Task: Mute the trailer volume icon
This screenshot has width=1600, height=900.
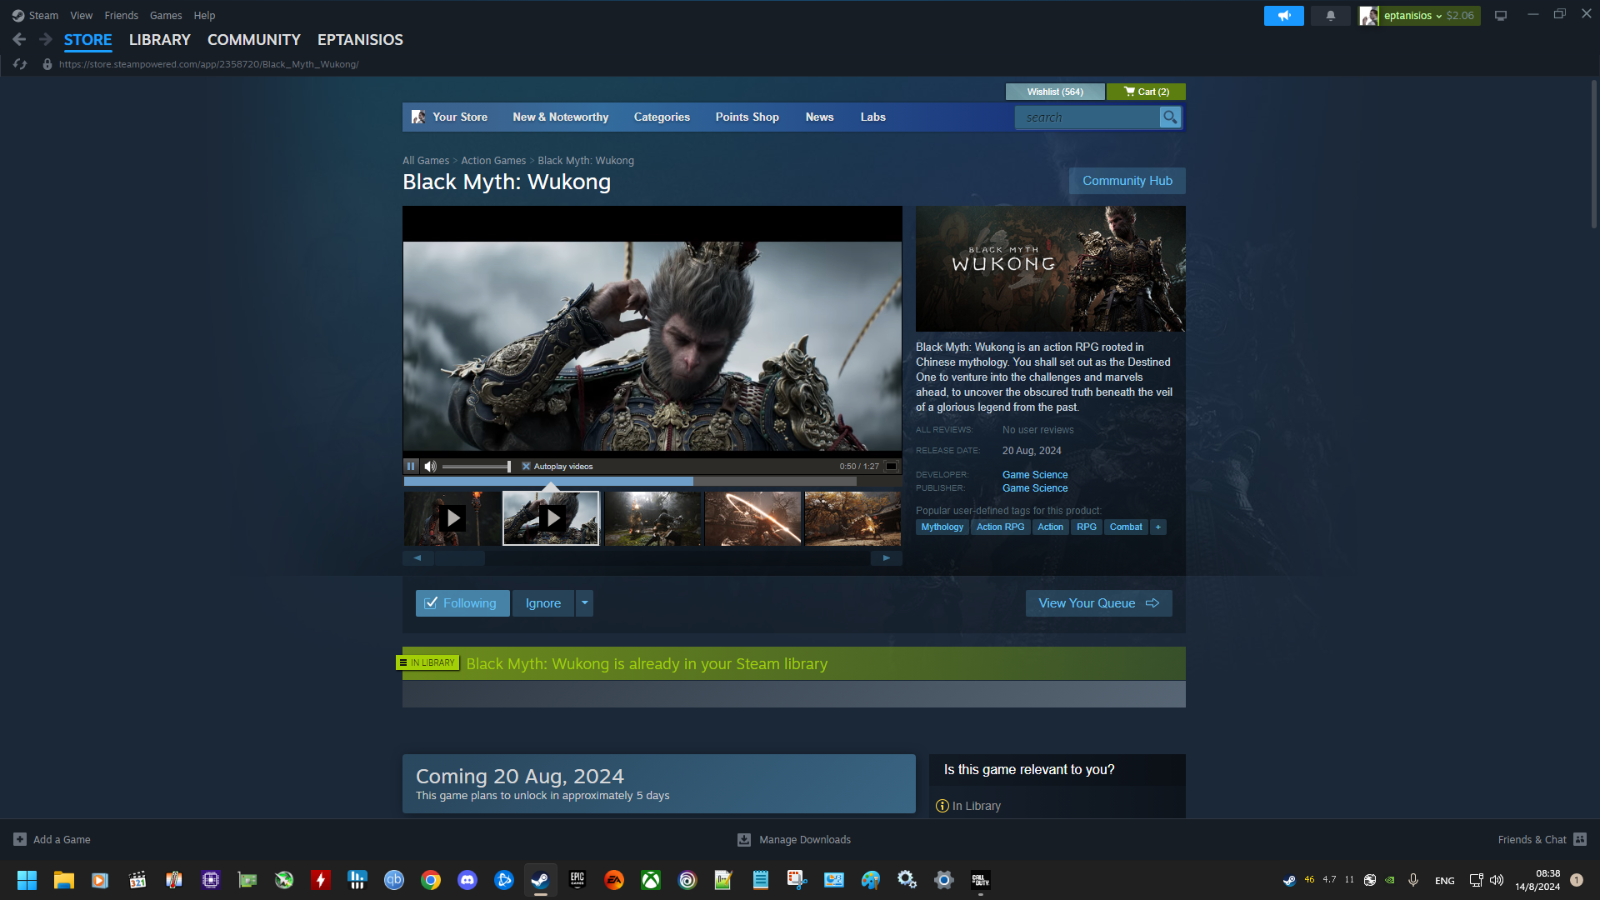Action: pos(430,466)
